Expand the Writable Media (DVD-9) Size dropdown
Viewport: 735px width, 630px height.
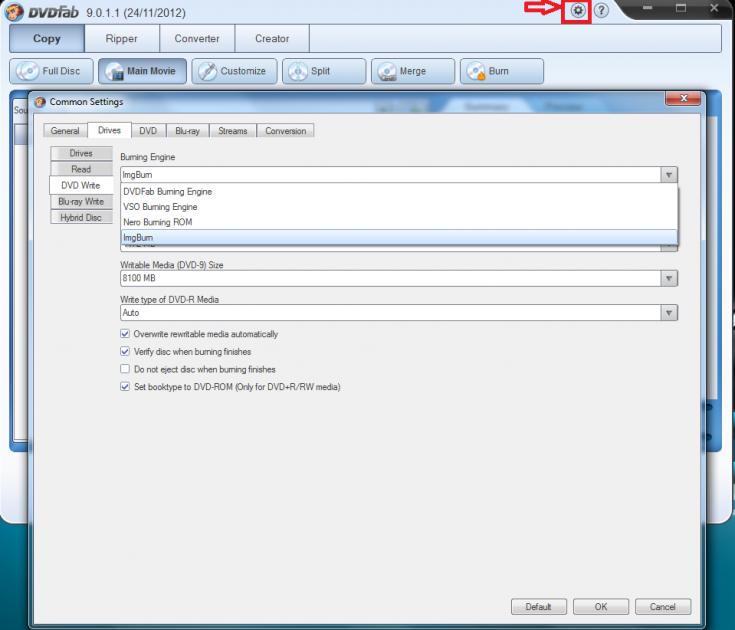point(669,278)
